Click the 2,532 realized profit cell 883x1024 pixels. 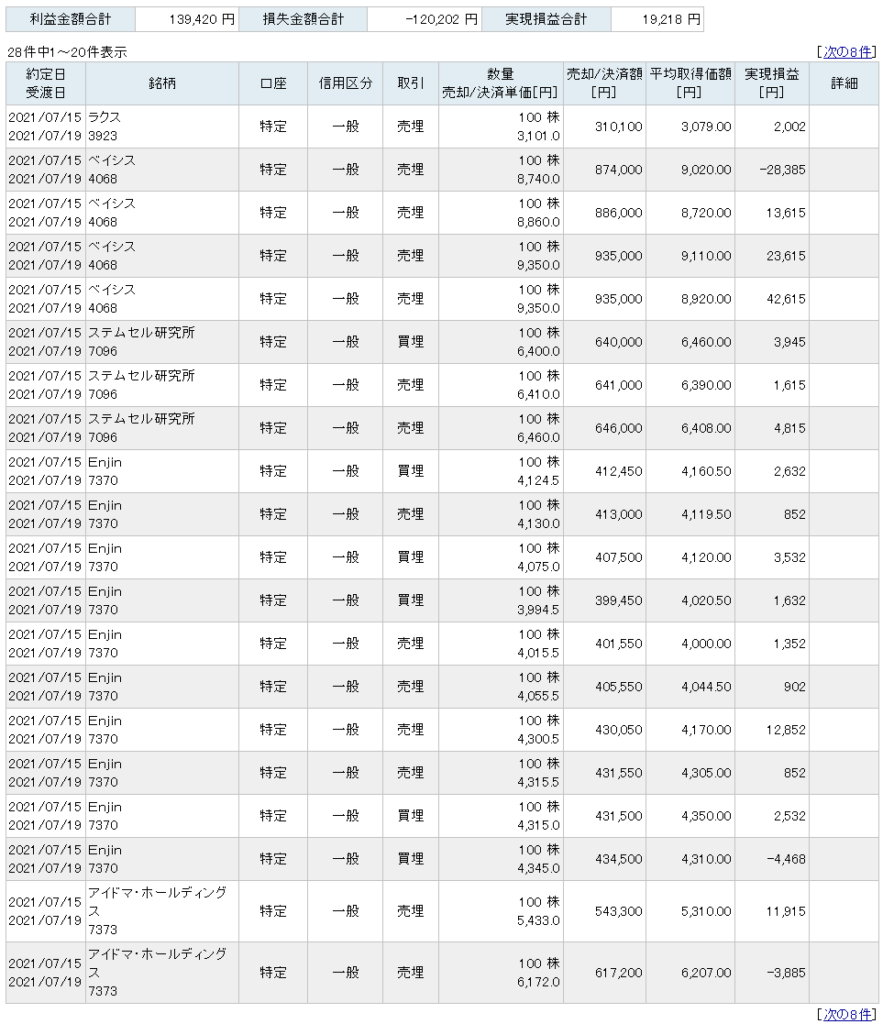point(772,816)
